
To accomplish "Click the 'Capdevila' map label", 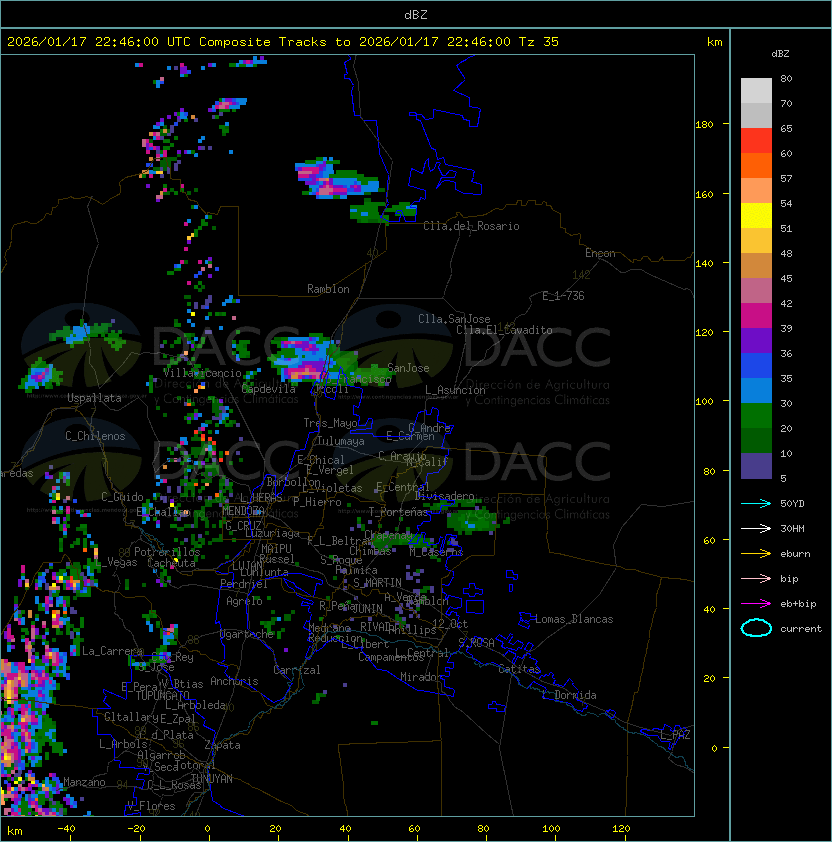I will pos(268,389).
